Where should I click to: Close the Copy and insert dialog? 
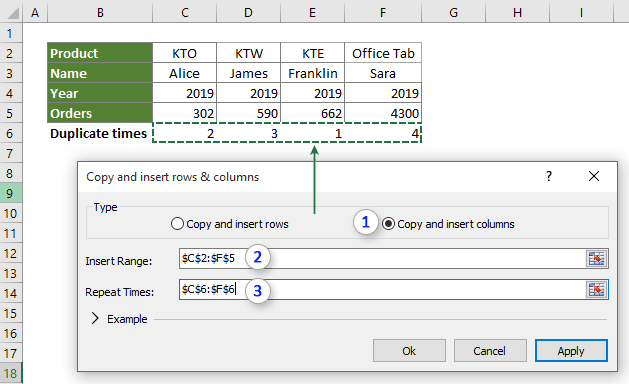[594, 176]
